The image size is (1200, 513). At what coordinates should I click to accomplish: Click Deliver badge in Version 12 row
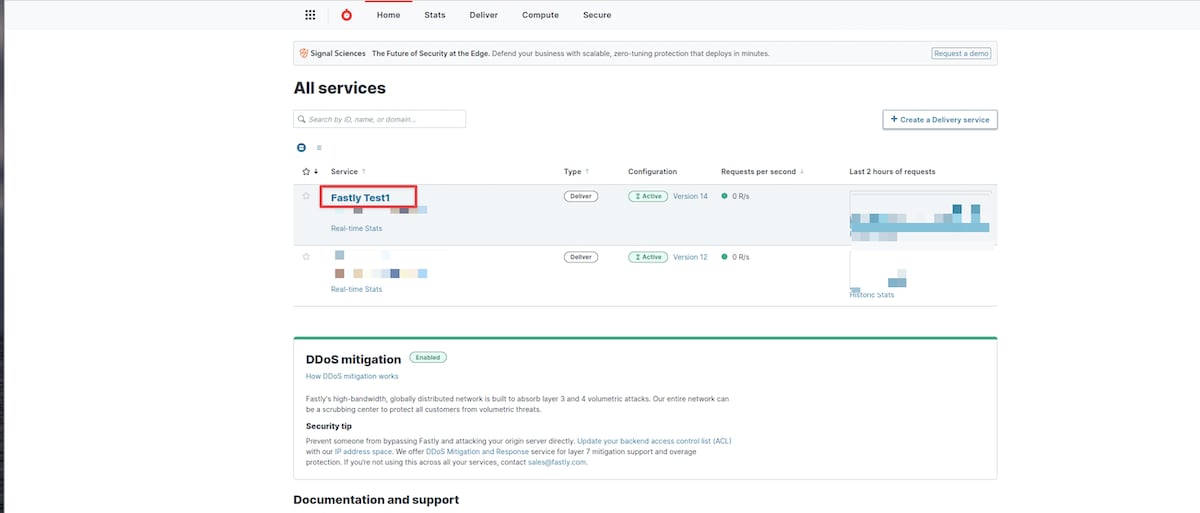581,257
